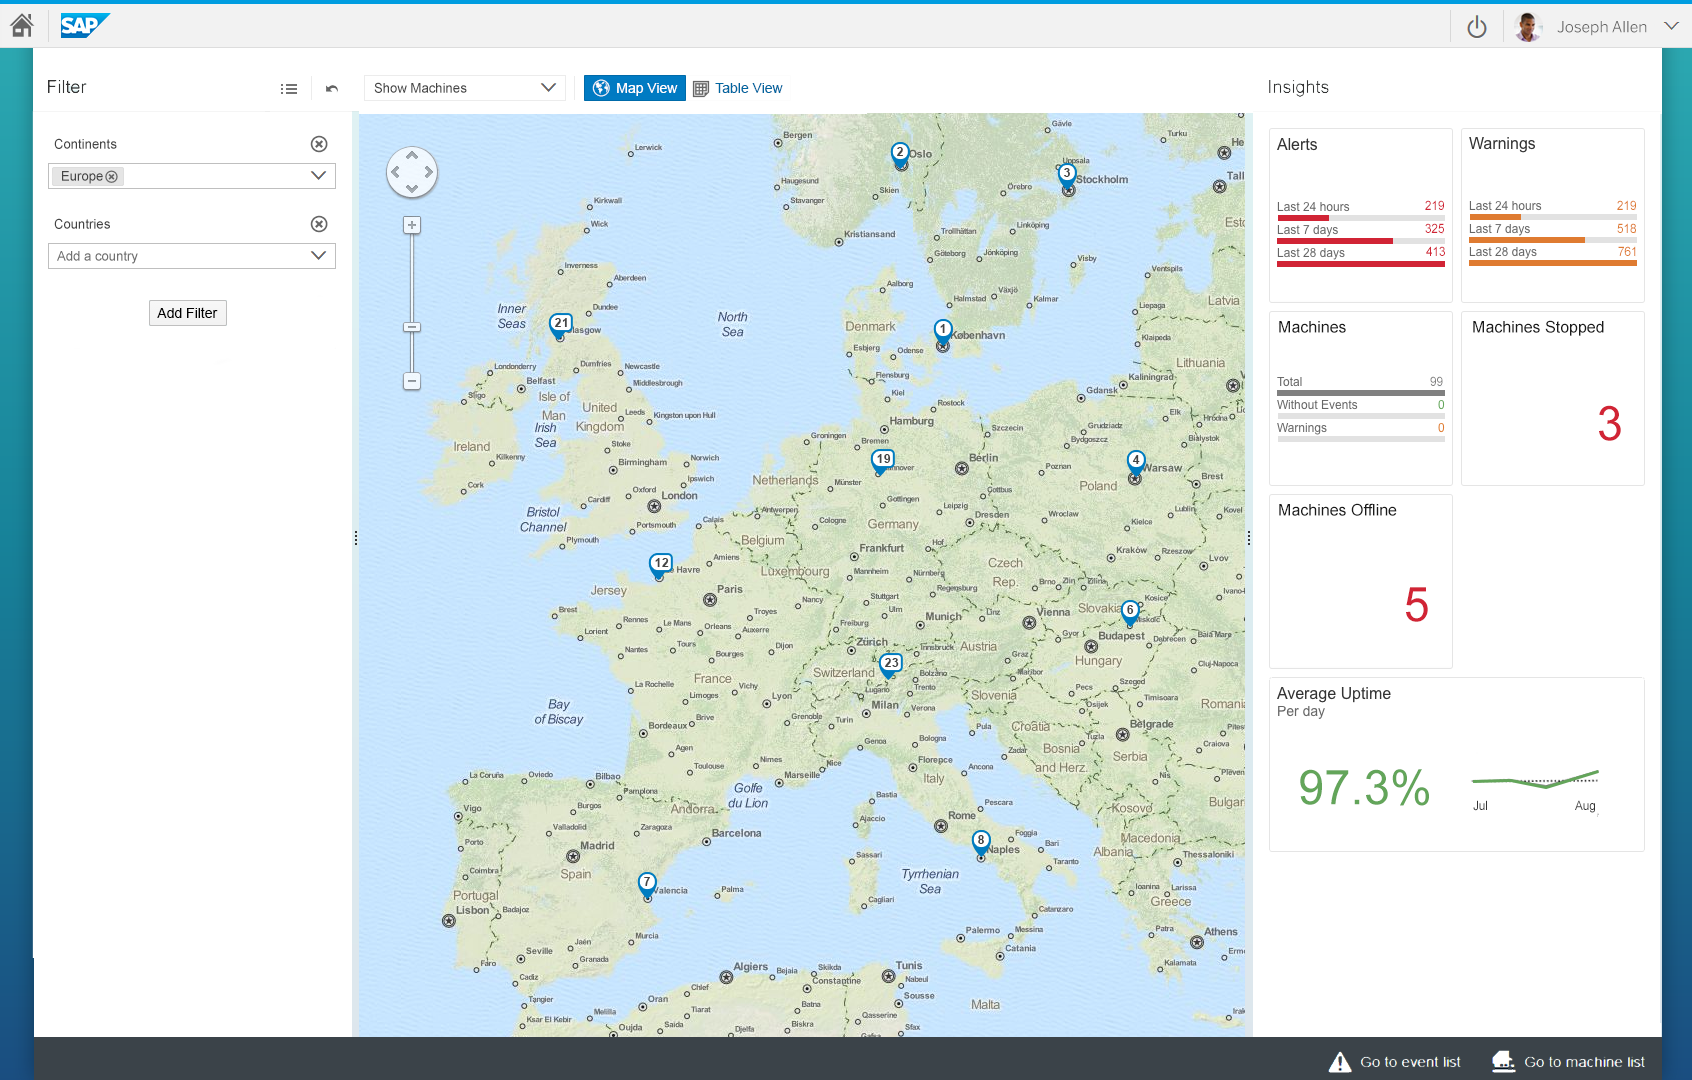Viewport: 1692px width, 1080px height.
Task: Click Alerts Last 7 days bar
Action: [1360, 241]
